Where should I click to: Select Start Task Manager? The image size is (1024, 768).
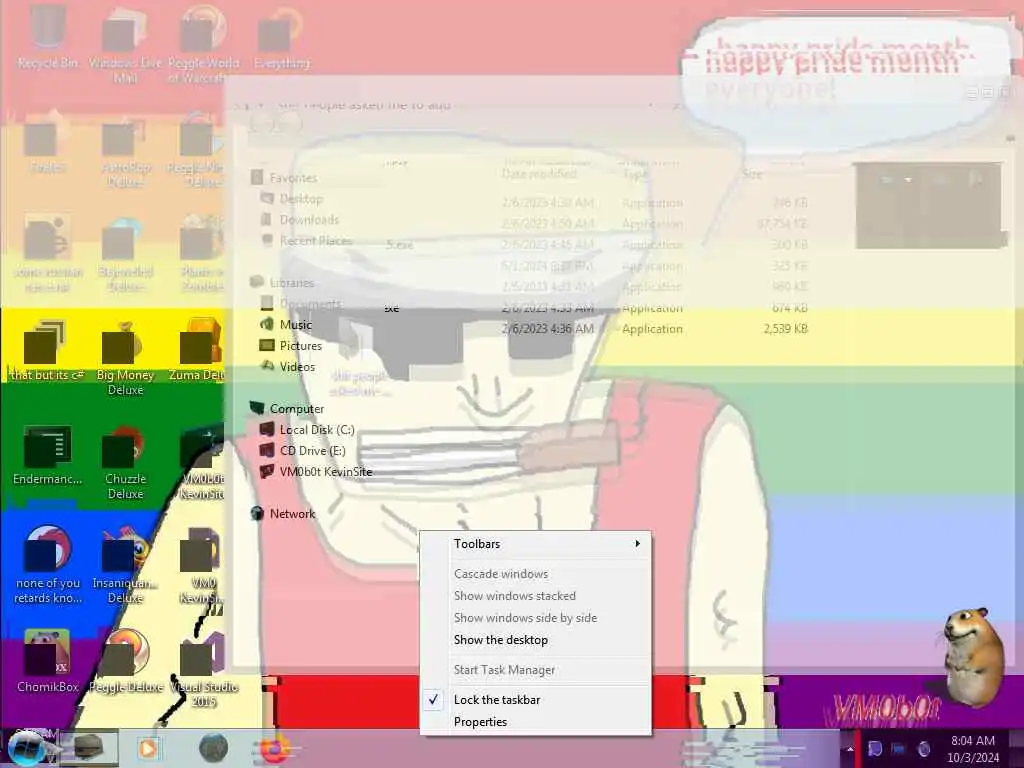[x=536, y=669]
